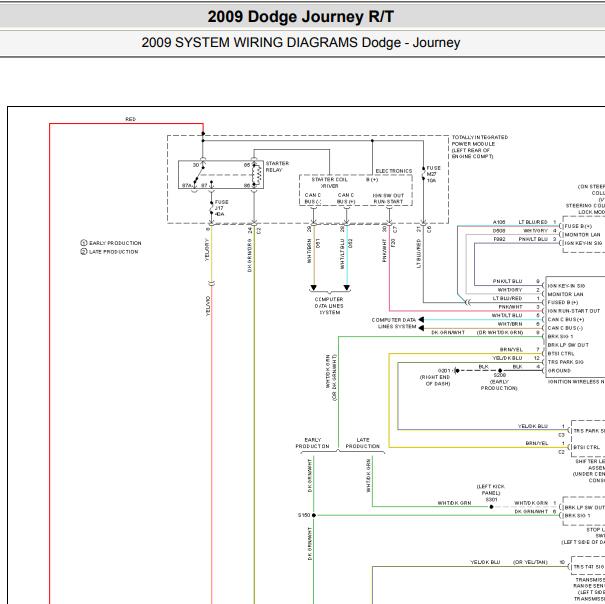Click 'EARLY PRODUCTION' above the wire brace
The height and width of the screenshot is (604, 605).
coord(313,443)
